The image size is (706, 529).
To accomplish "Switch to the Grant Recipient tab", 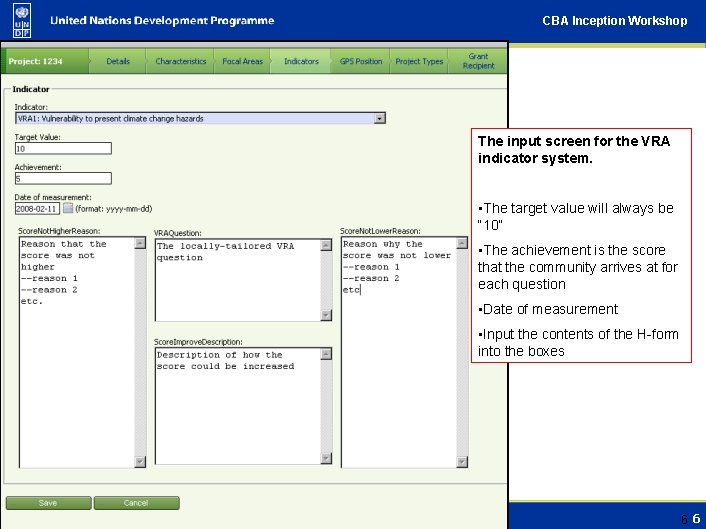I will (478, 61).
